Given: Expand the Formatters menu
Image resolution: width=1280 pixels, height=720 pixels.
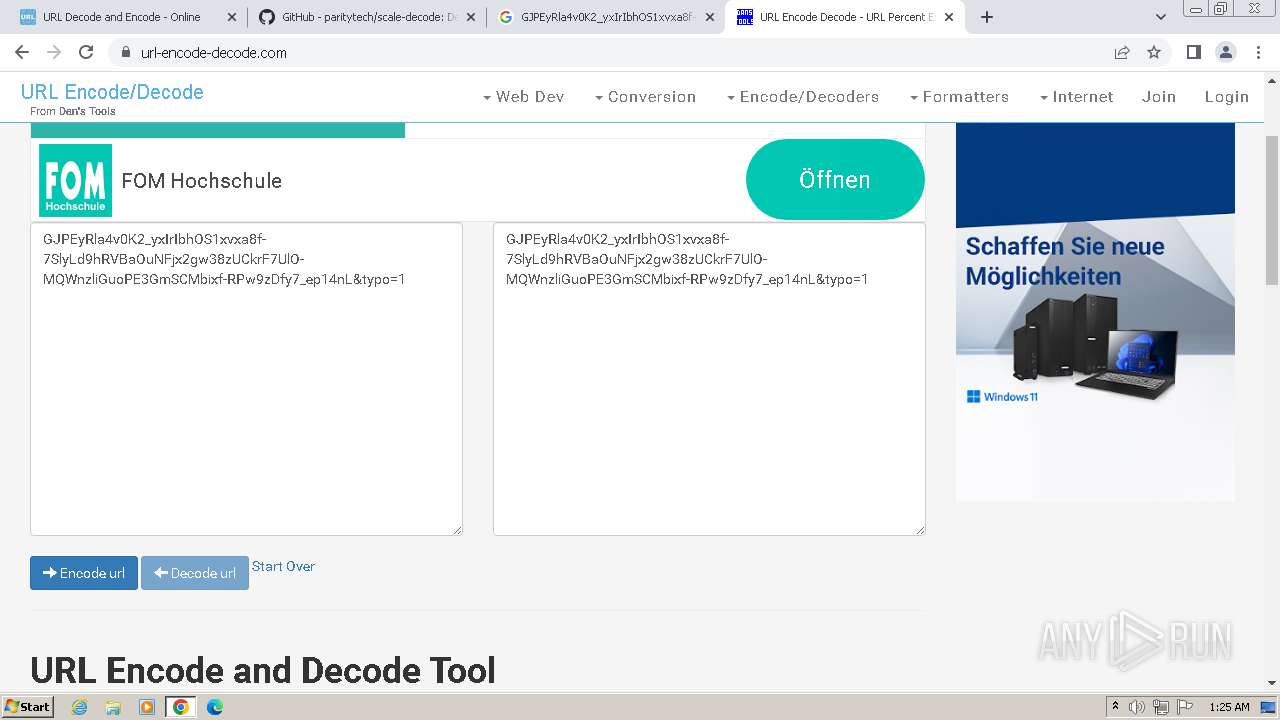Looking at the screenshot, I should [x=959, y=97].
